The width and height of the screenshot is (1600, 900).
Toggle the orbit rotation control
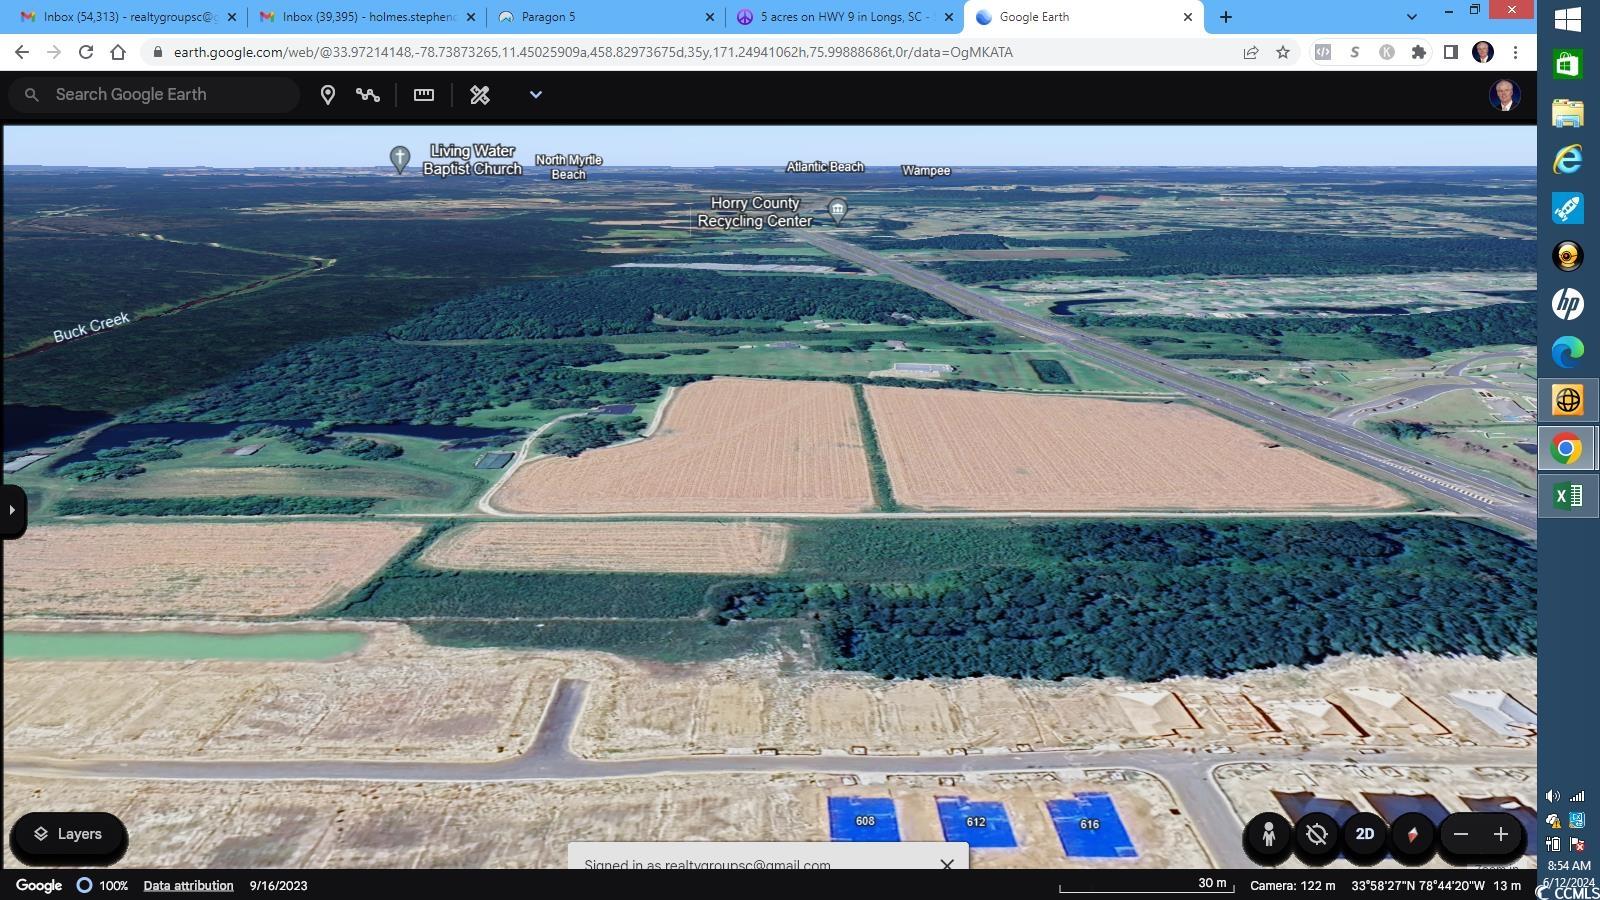(x=1316, y=834)
